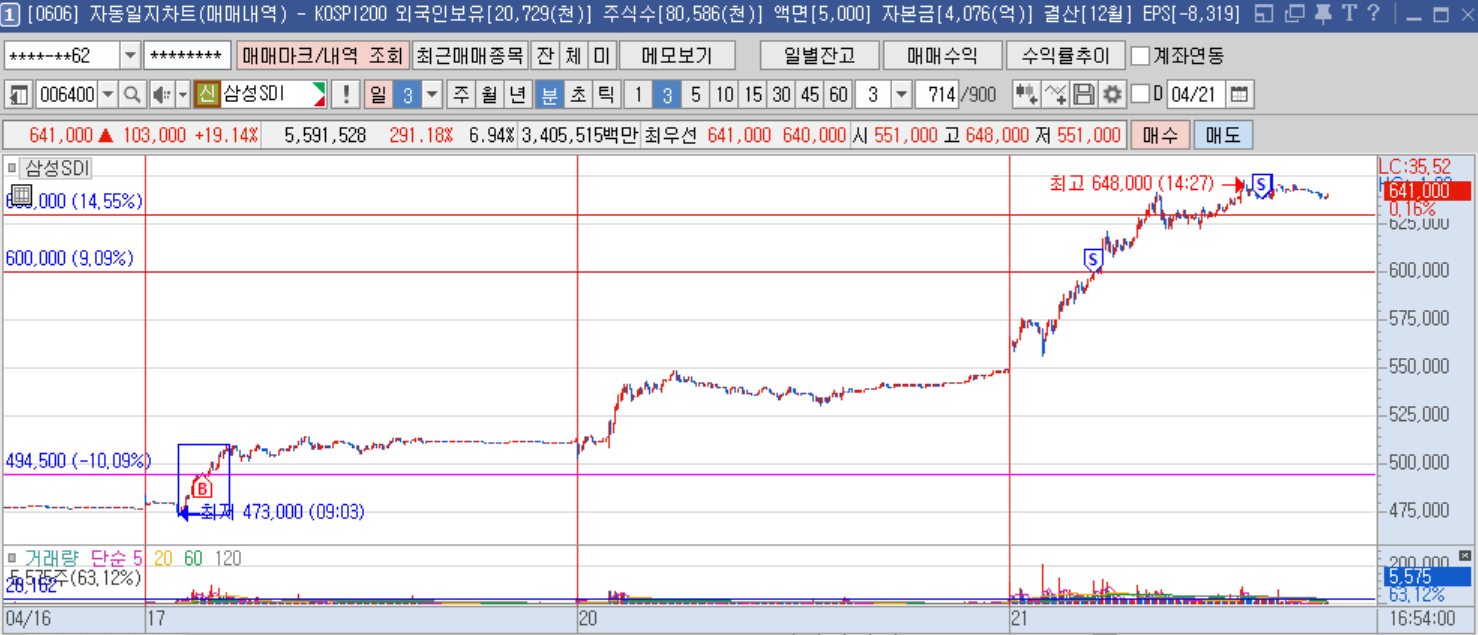Click the small expand icon in volume pane
The image size is (1478, 635).
[1466, 555]
